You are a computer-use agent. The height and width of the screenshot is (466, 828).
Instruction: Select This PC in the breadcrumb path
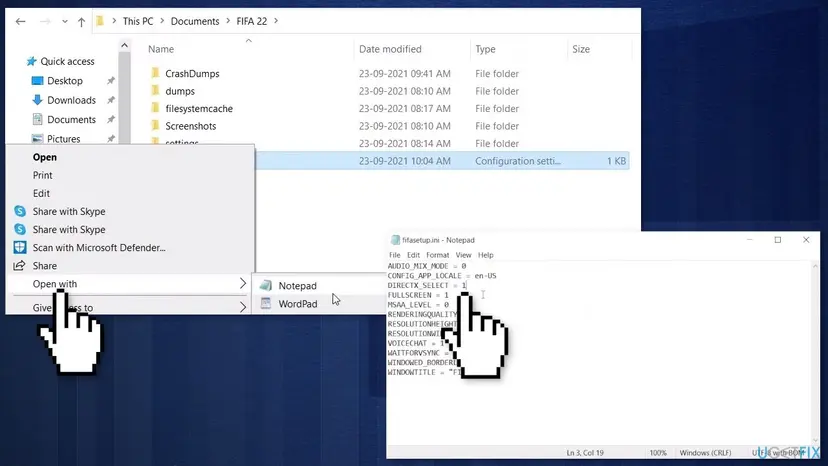click(138, 21)
